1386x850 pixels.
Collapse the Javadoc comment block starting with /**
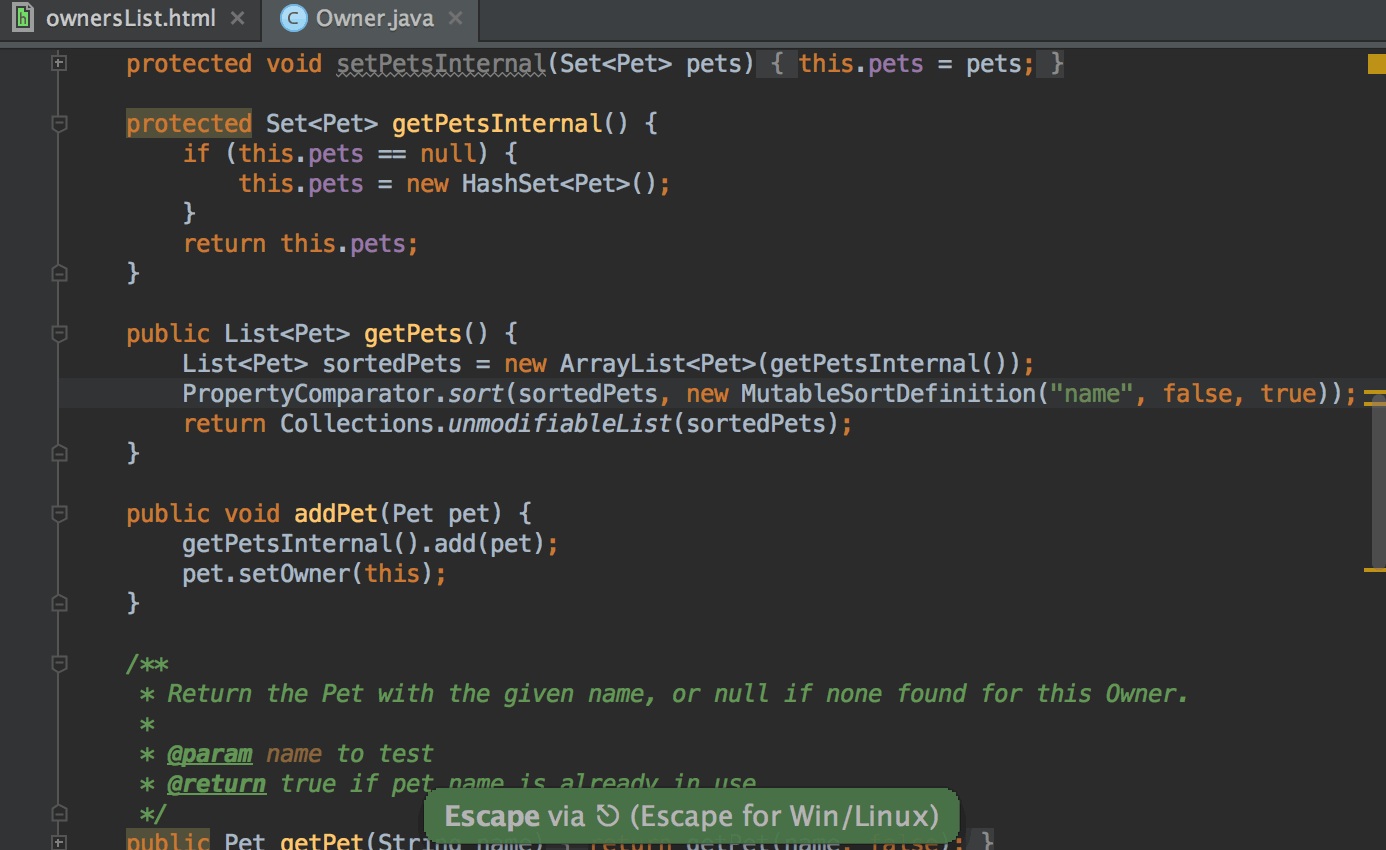point(59,663)
